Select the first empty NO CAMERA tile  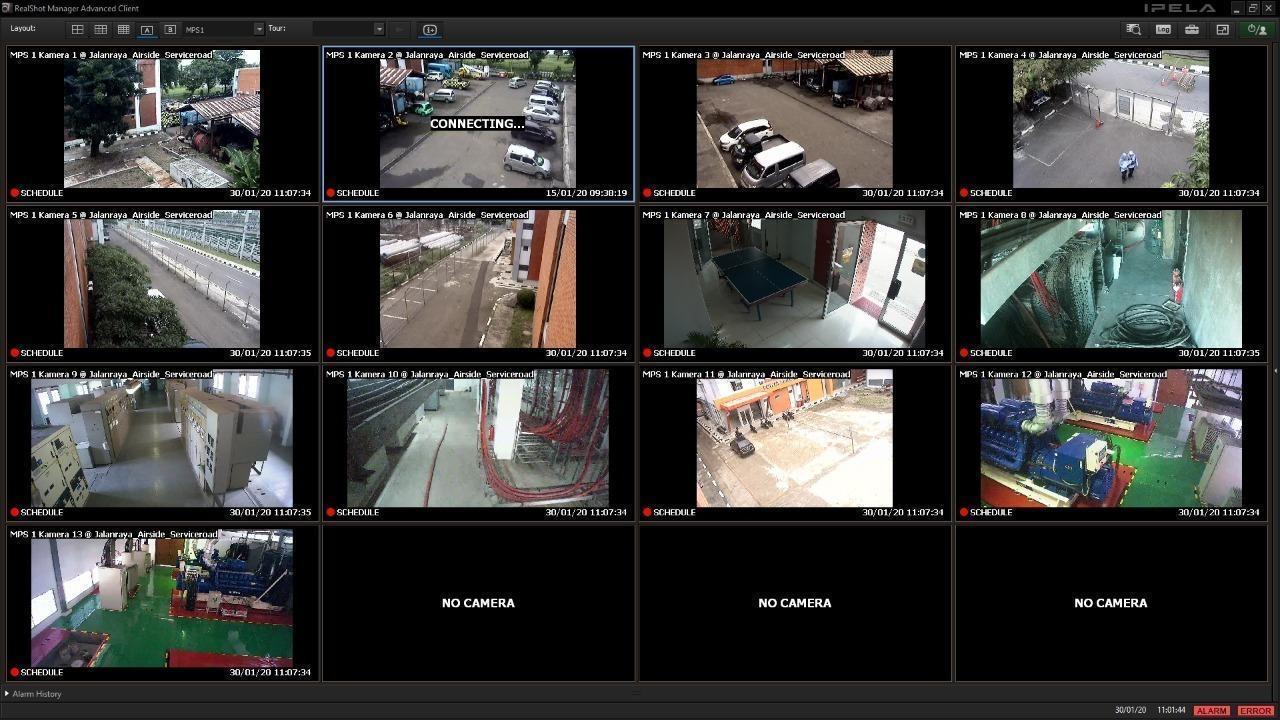(478, 603)
